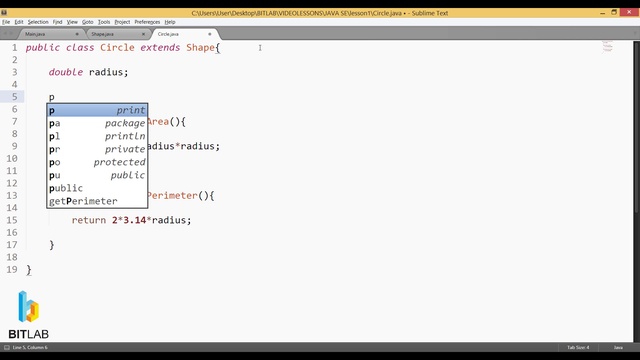Open the Tools menu
Viewport: 640px width, 360px height.
tap(104, 22)
